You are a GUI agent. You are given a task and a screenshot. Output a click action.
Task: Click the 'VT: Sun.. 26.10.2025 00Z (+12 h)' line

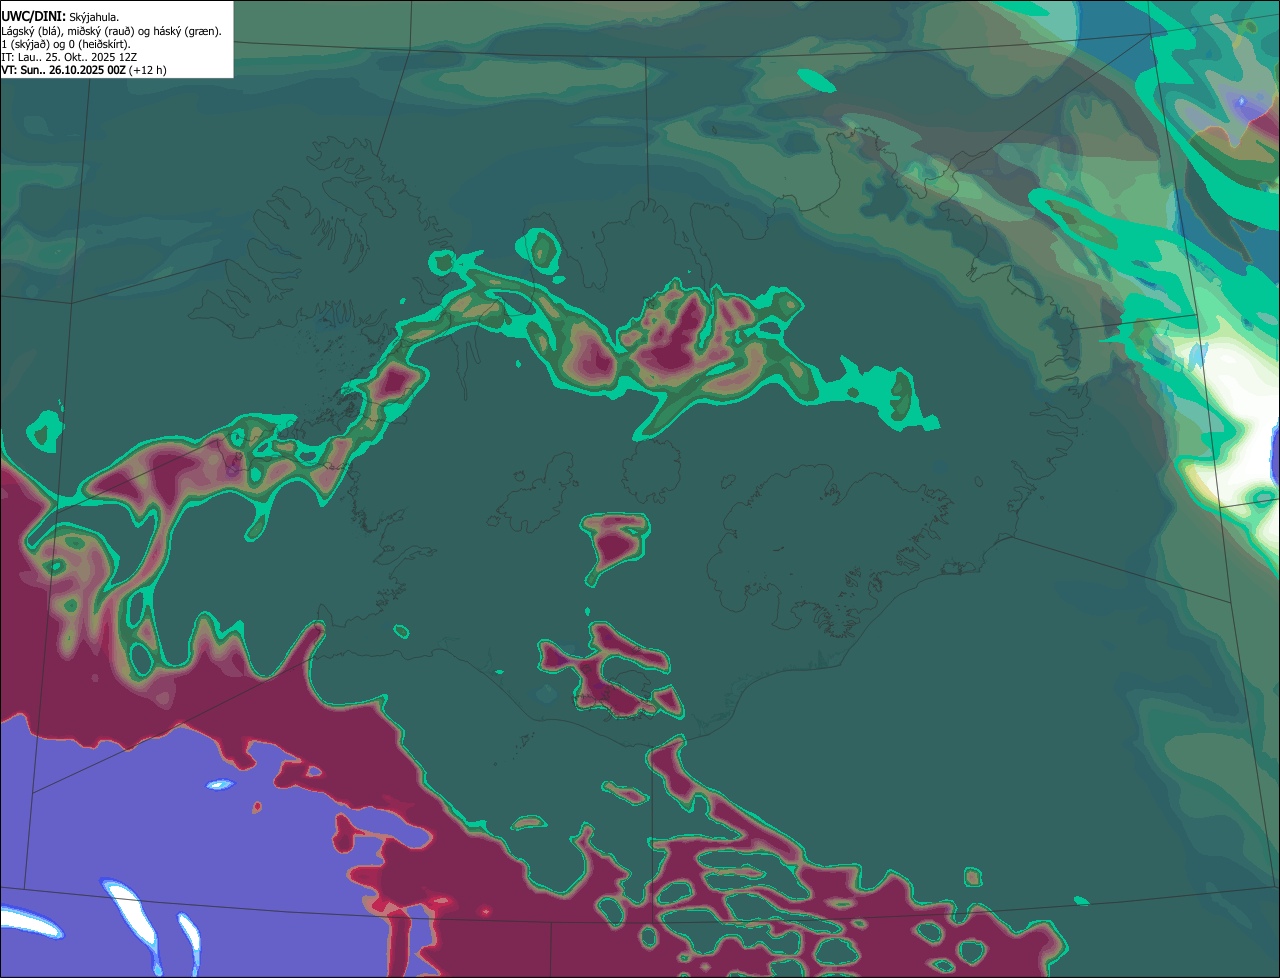84,70
